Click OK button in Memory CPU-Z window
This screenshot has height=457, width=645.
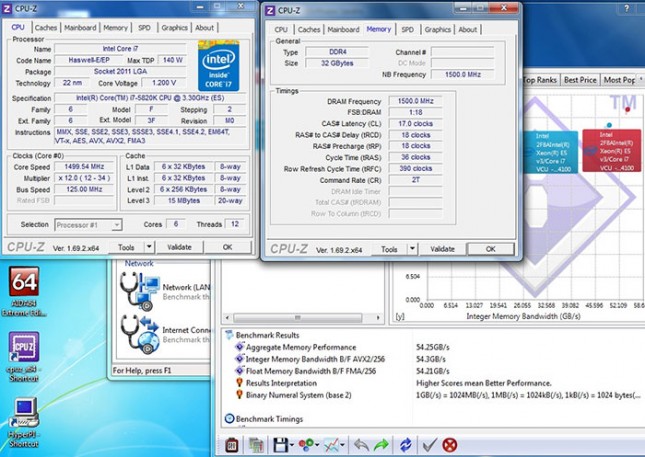(x=490, y=249)
